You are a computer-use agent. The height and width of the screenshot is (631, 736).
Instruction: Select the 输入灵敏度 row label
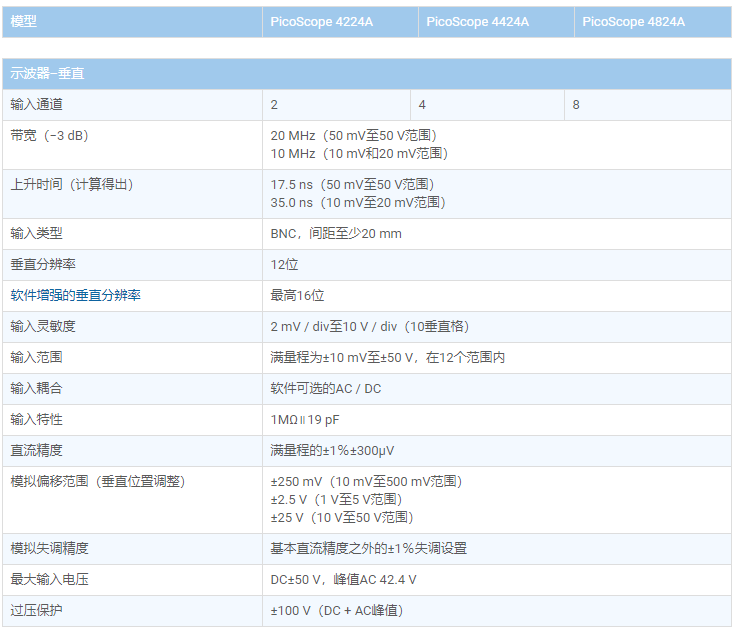pos(43,326)
